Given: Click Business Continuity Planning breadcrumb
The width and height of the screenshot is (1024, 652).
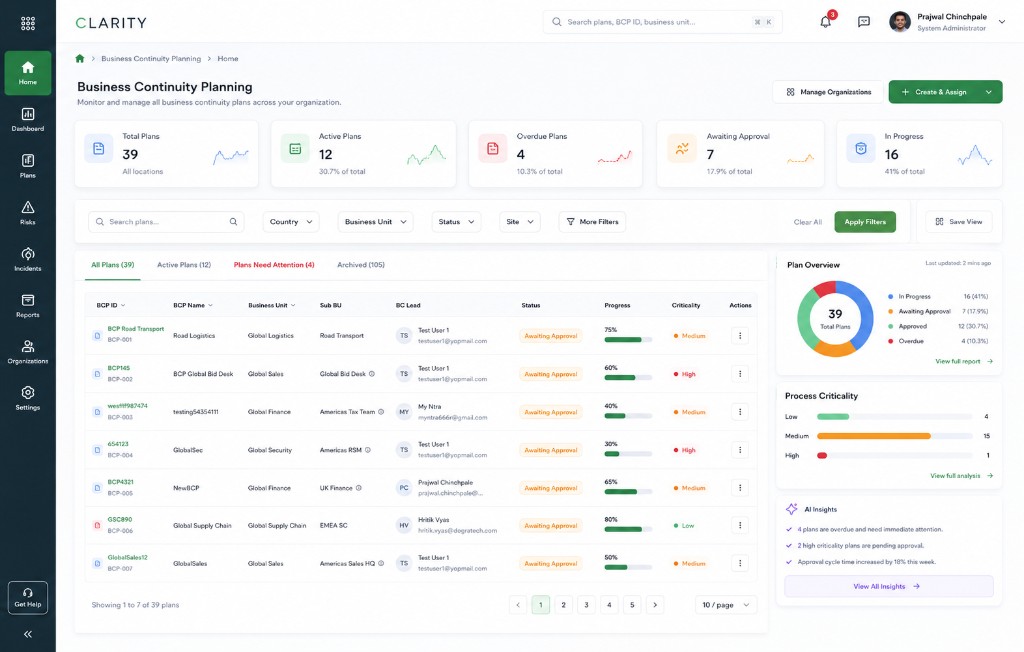Looking at the screenshot, I should [x=151, y=58].
